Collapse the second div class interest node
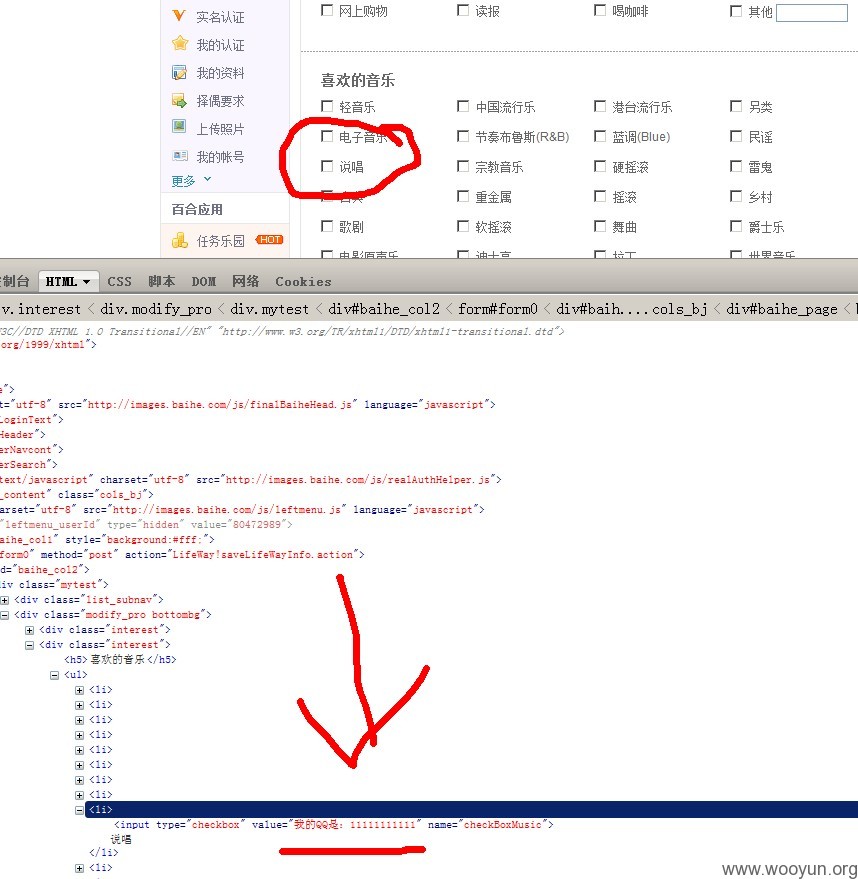858x879 pixels. pos(30,645)
